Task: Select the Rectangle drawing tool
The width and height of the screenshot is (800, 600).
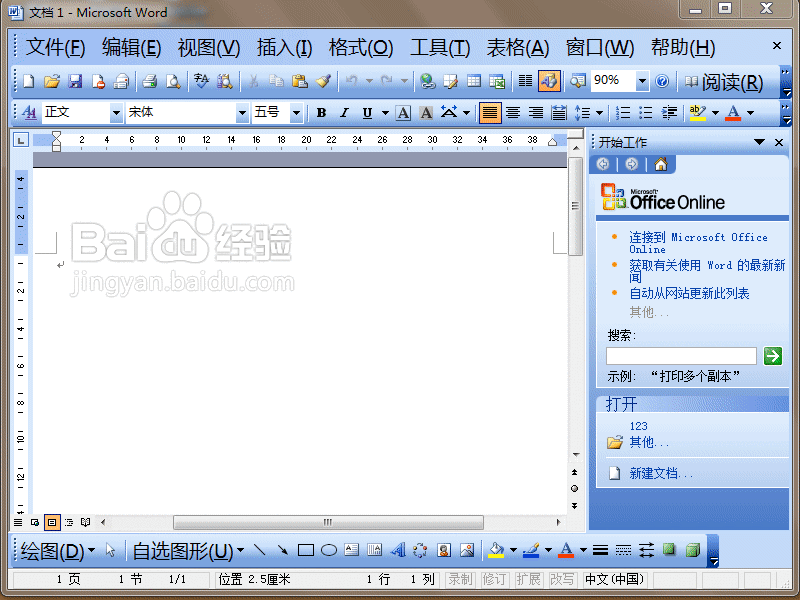Action: [x=306, y=550]
